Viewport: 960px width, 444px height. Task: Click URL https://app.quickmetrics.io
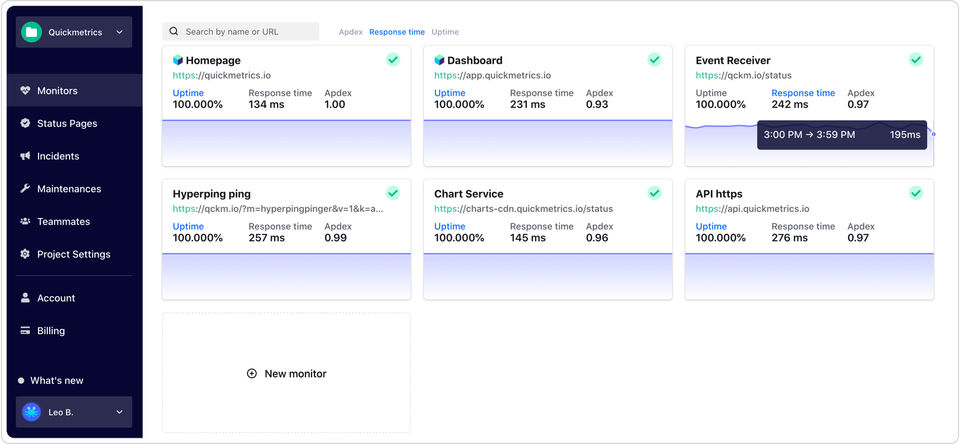pyautogui.click(x=492, y=75)
